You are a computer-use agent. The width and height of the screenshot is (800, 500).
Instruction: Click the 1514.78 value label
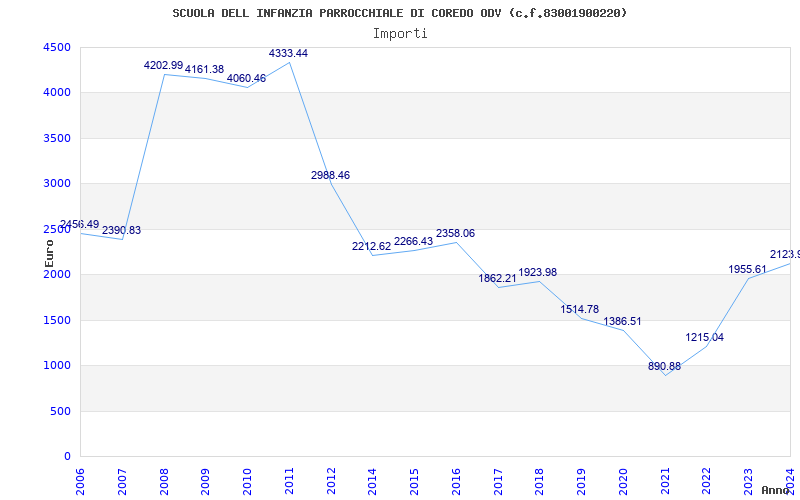click(580, 309)
